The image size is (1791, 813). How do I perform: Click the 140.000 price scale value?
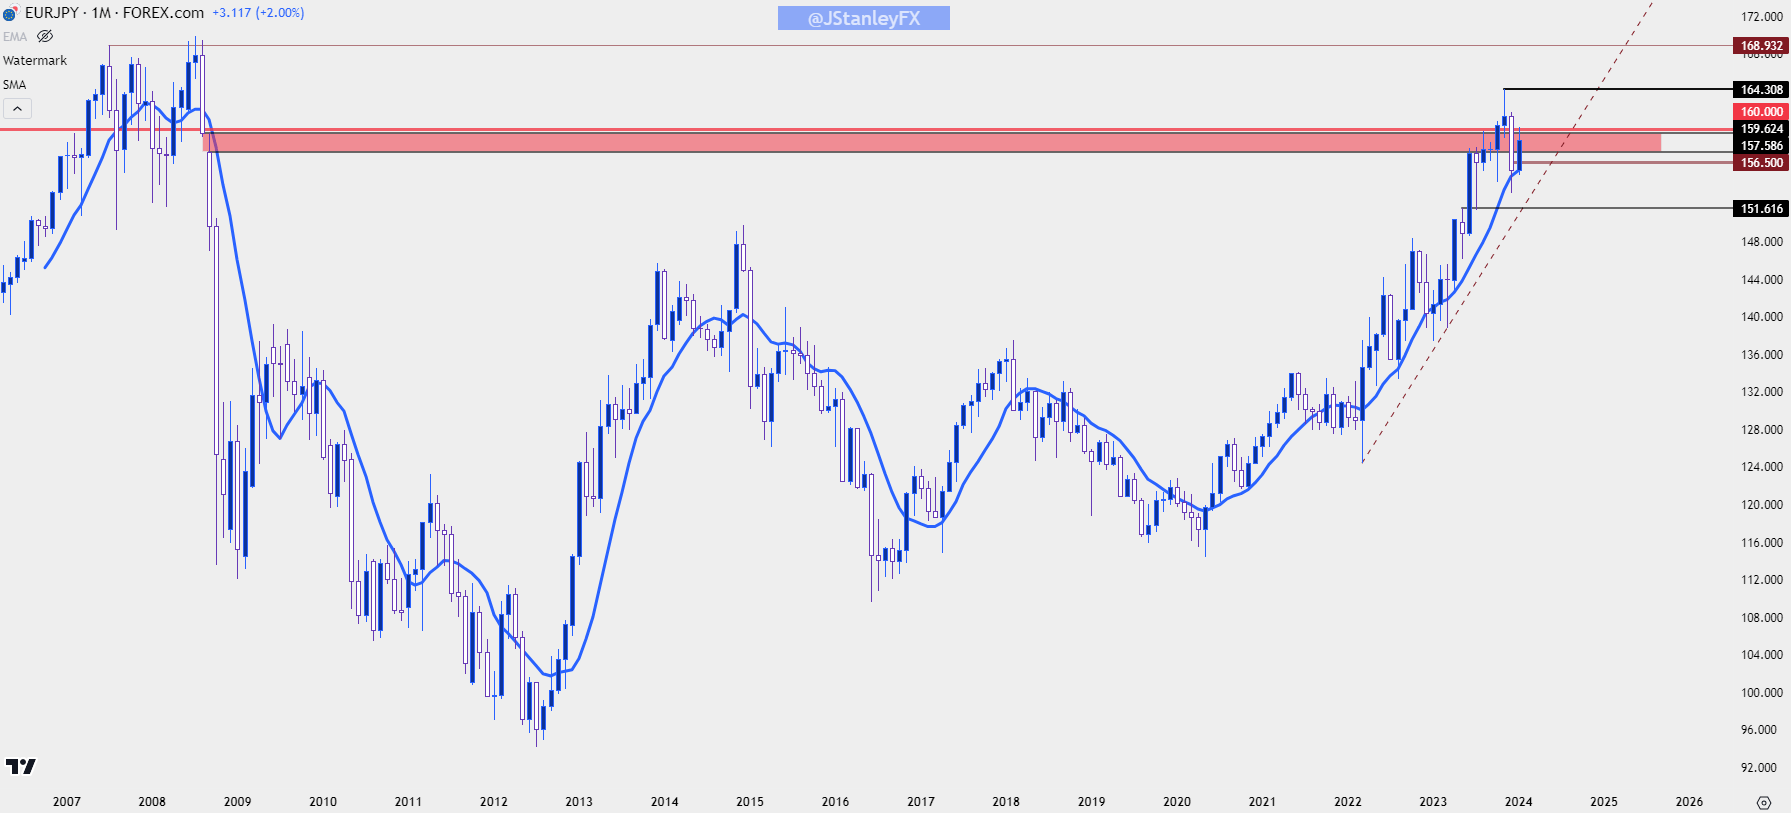pyautogui.click(x=1761, y=317)
